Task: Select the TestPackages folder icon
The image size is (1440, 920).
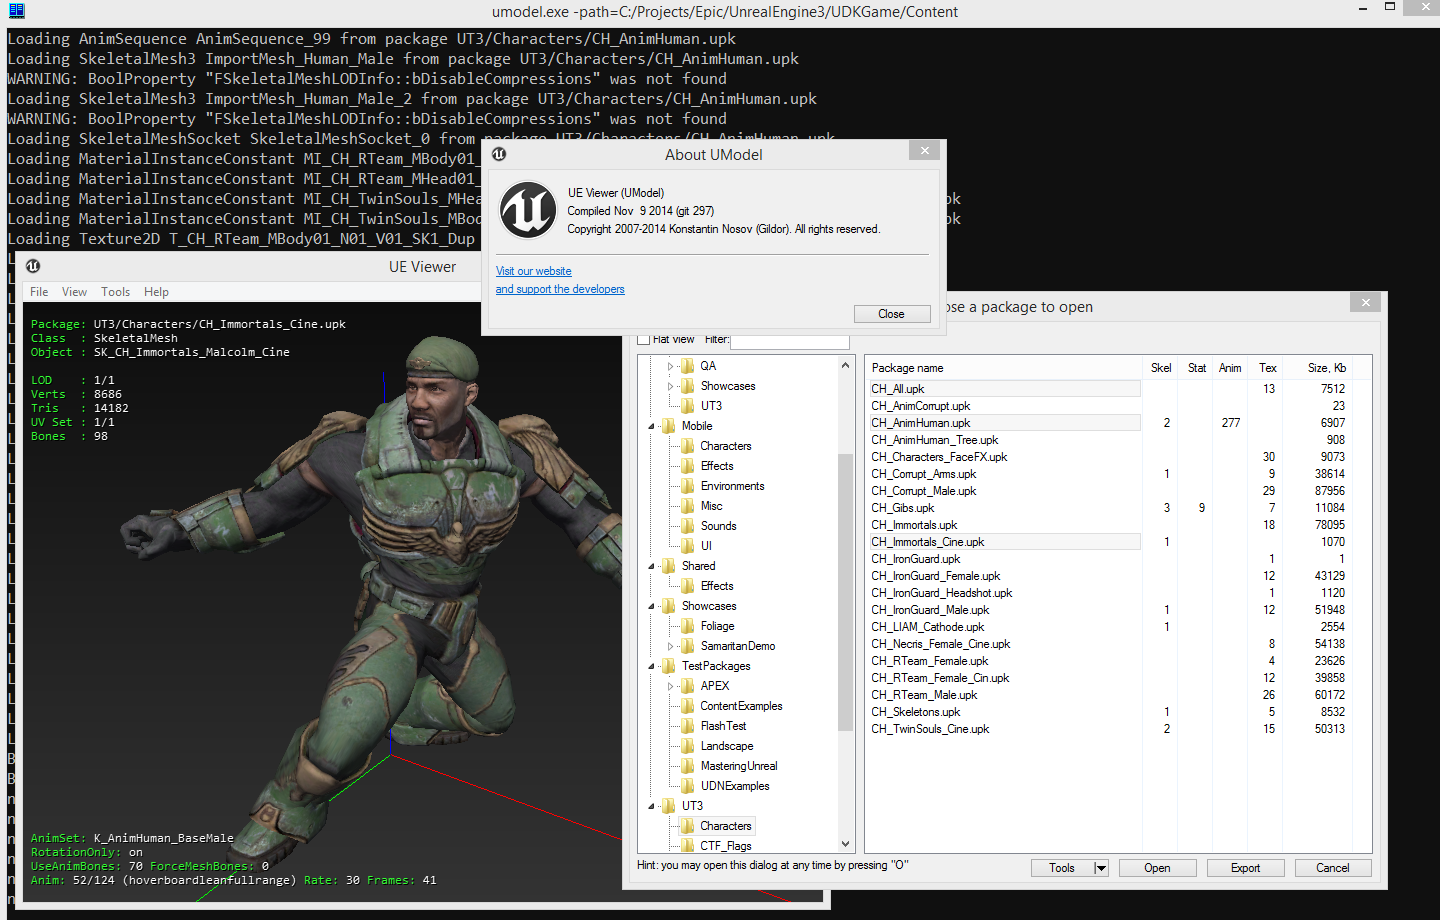Action: click(669, 666)
